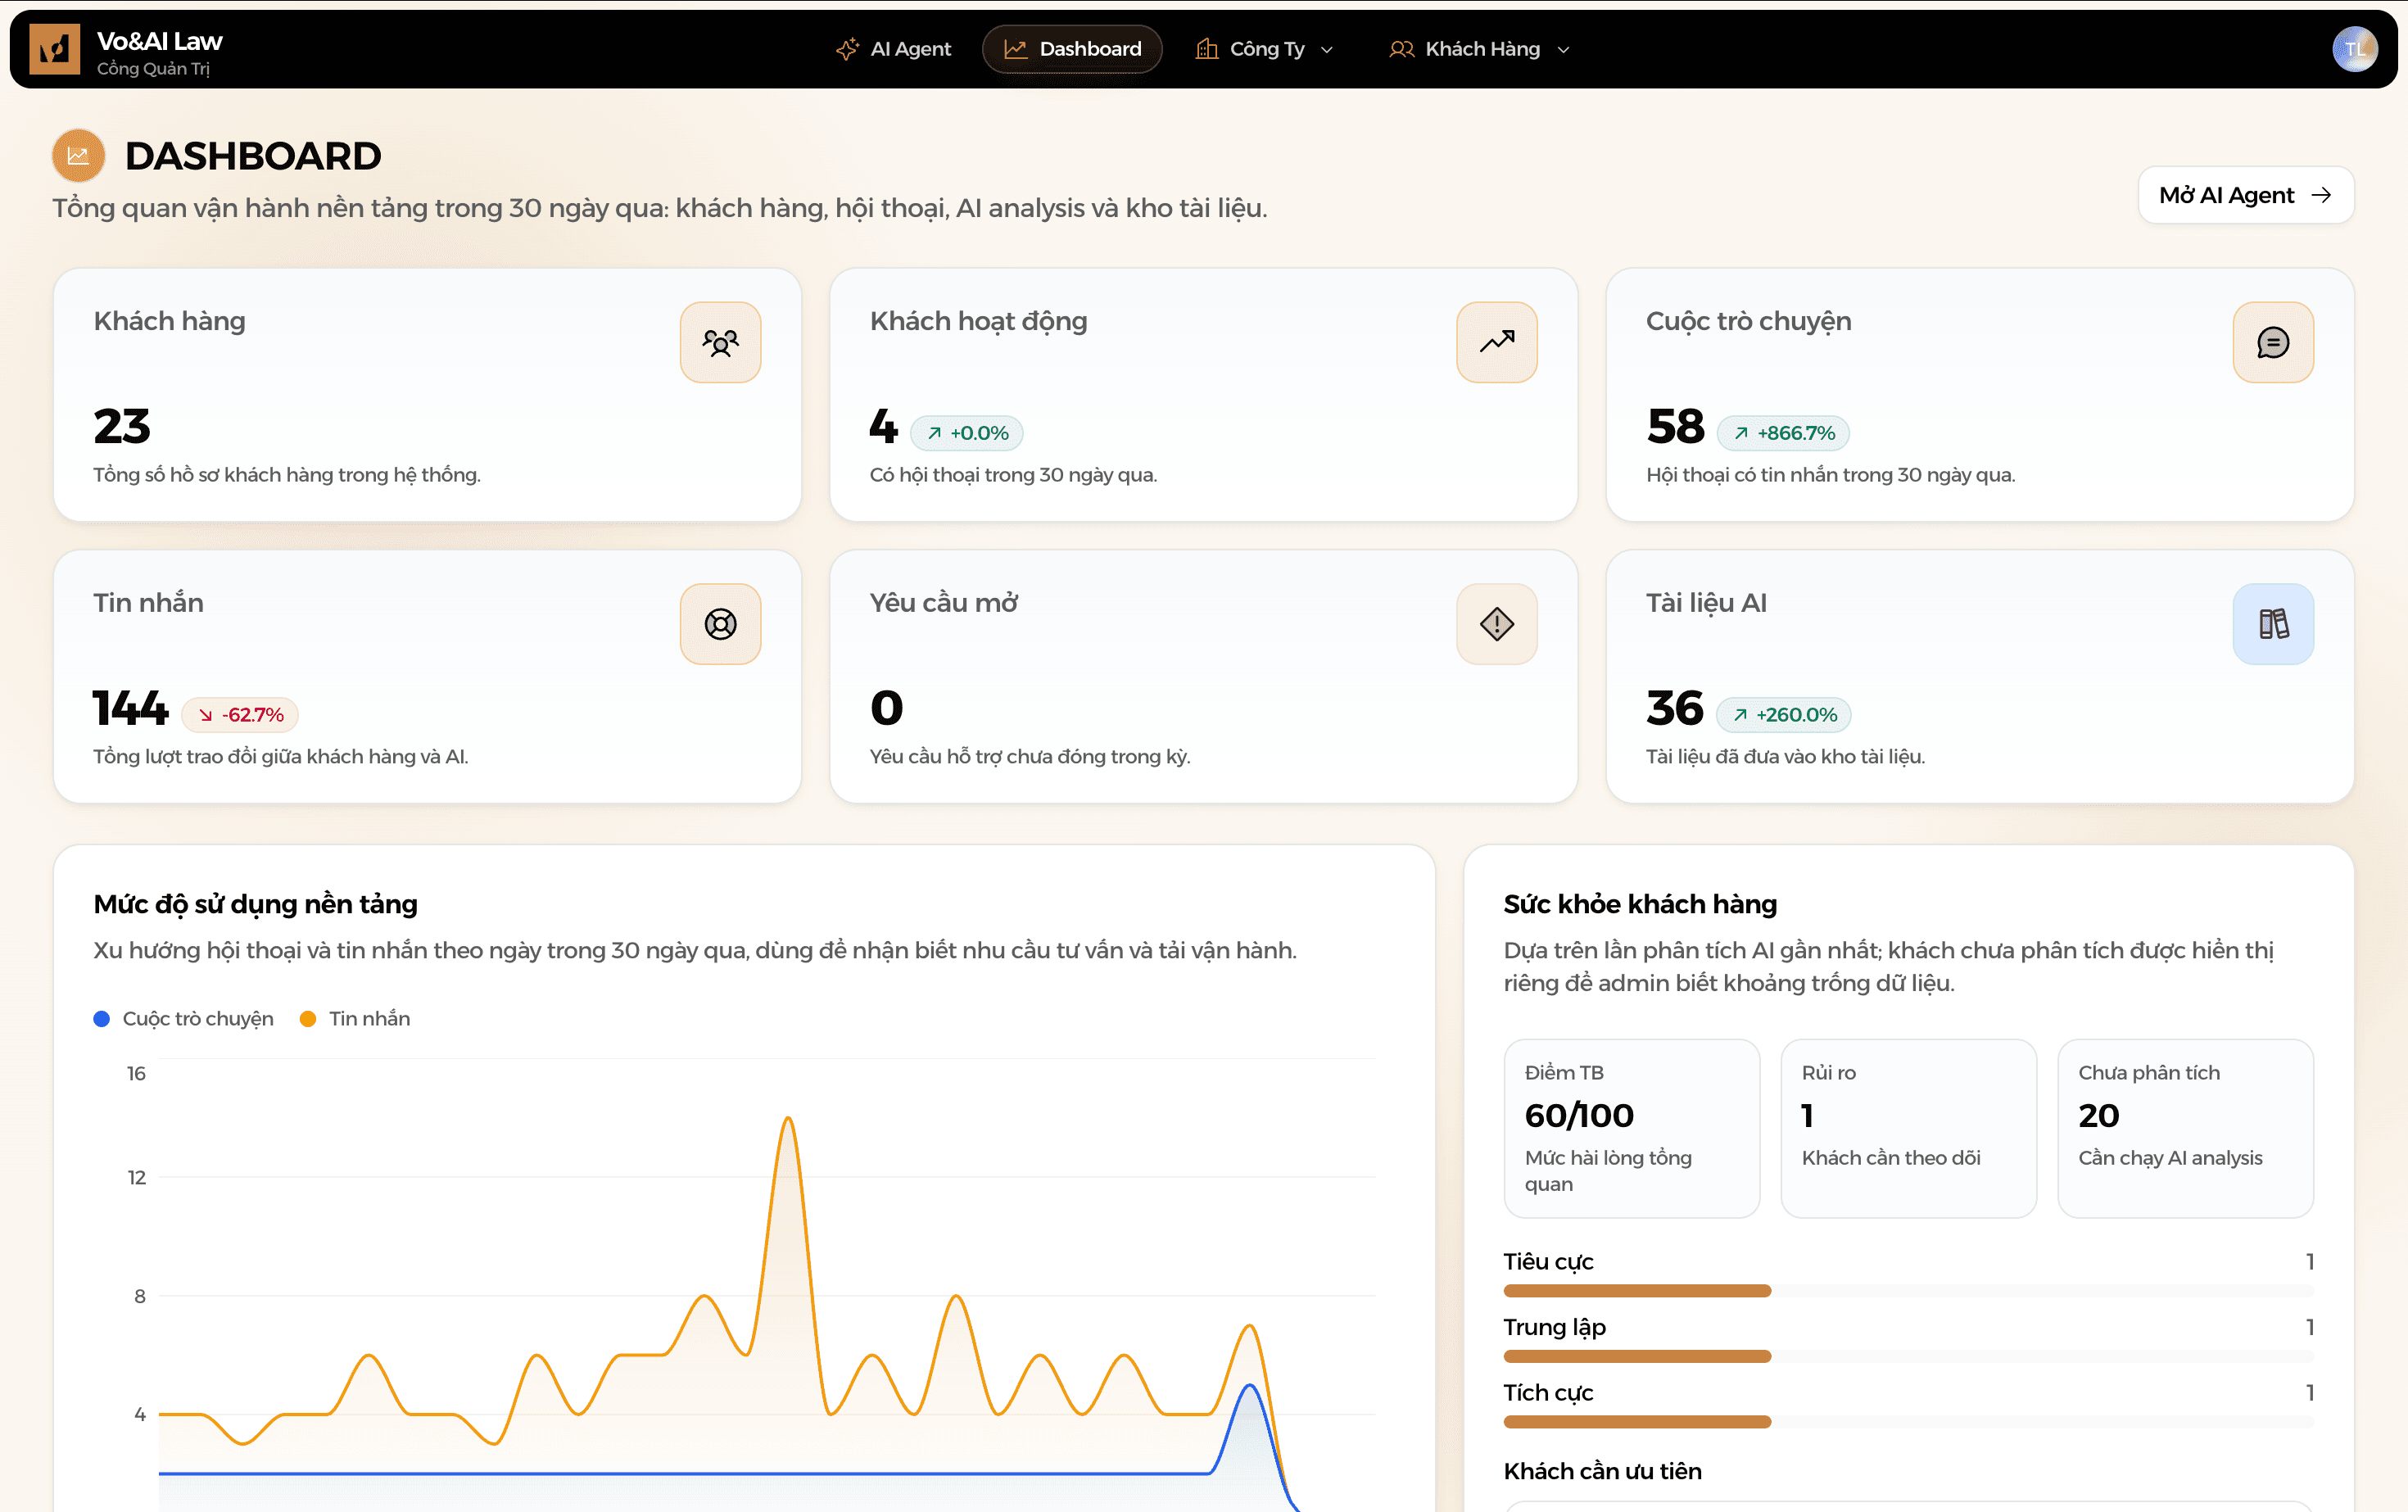The image size is (2408, 1512).
Task: Click the Khách hoạt động value 4
Action: point(884,427)
